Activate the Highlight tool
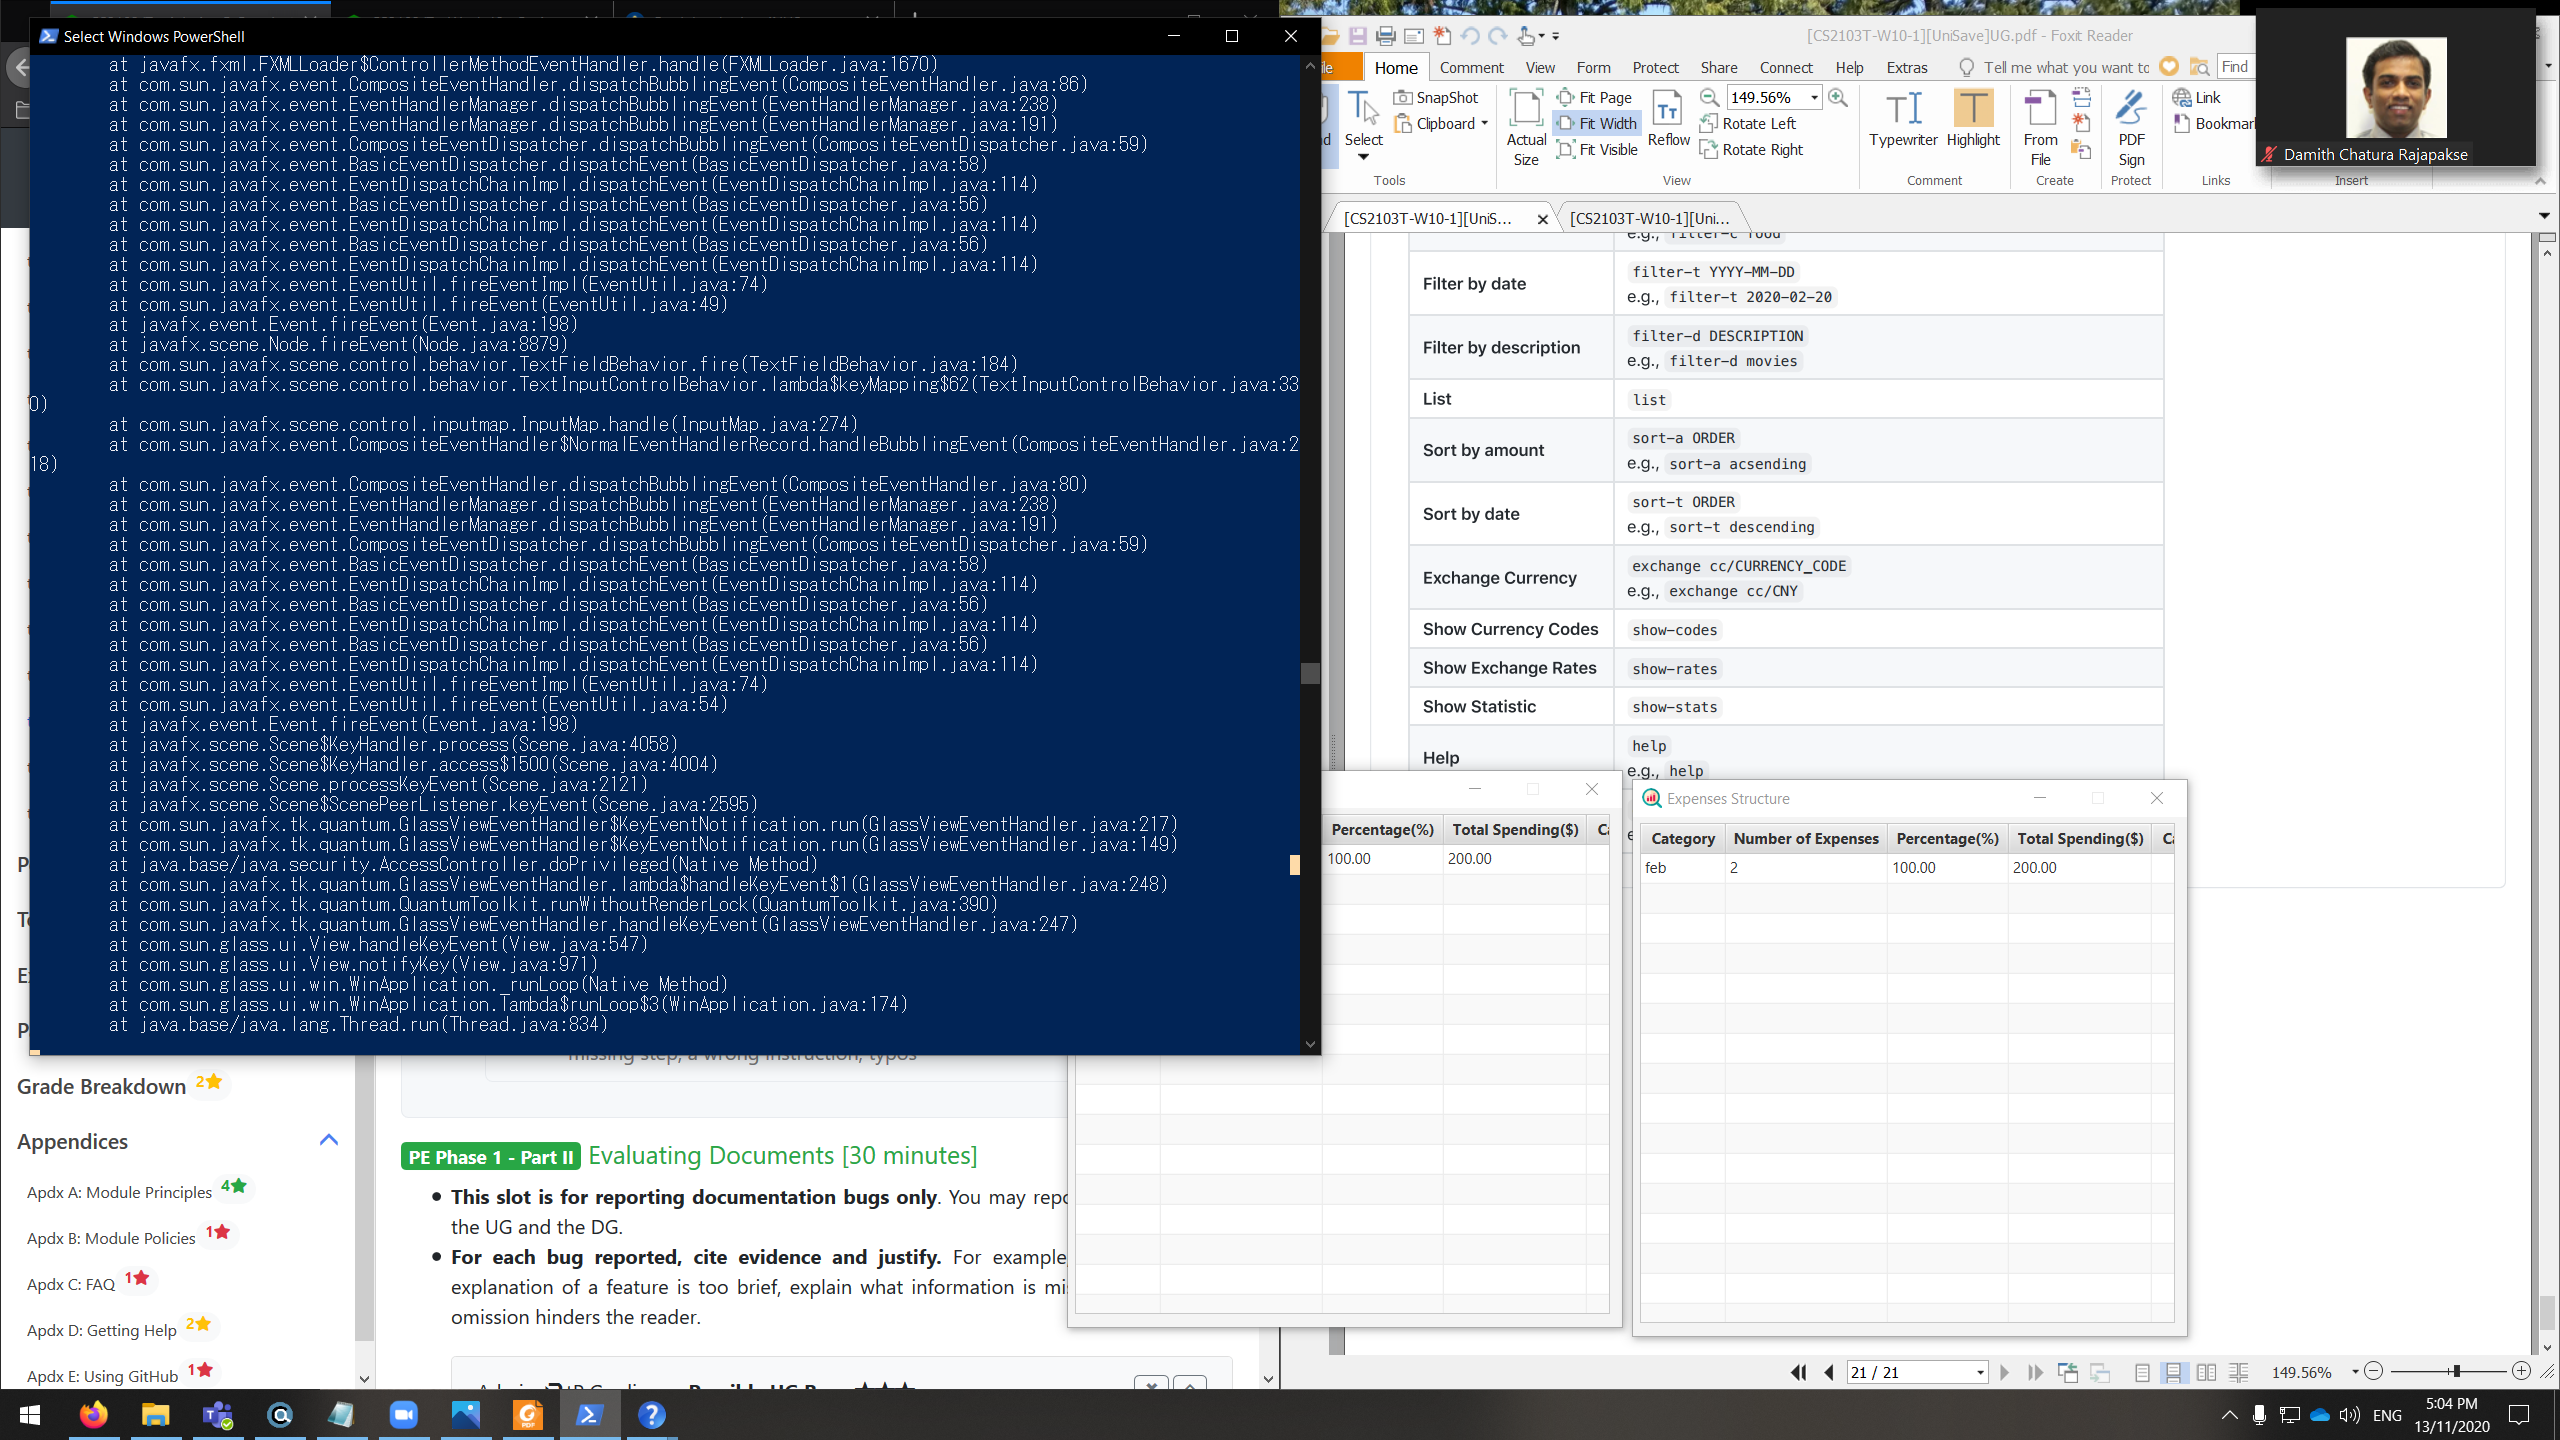 [x=1972, y=119]
